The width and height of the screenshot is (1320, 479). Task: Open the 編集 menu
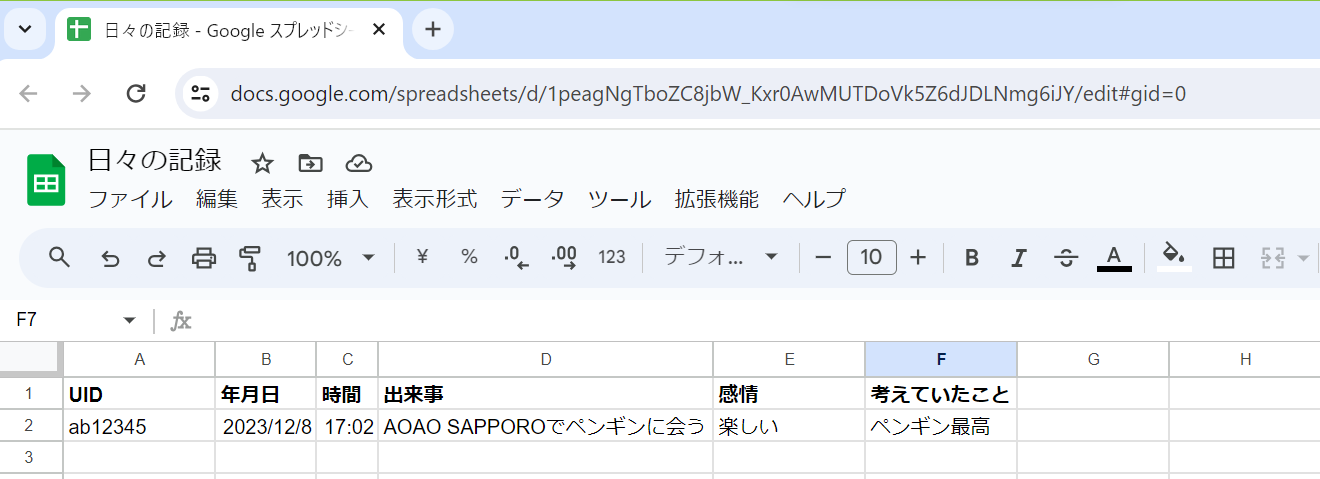coord(217,199)
